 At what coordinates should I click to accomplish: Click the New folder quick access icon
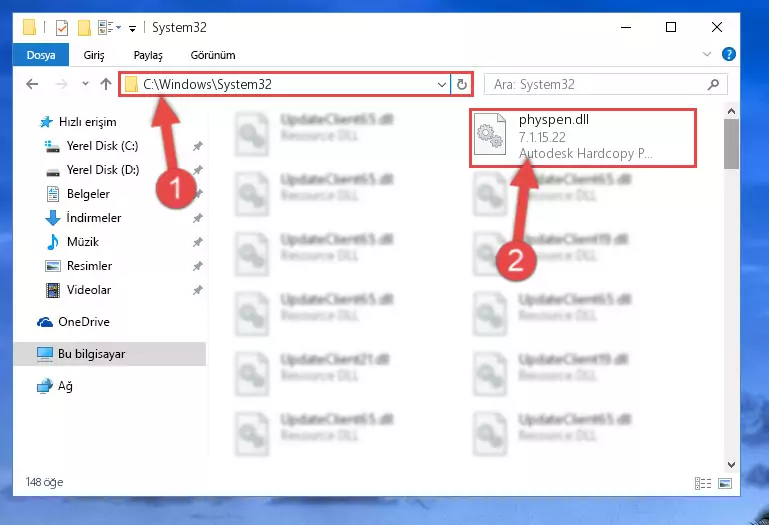pos(84,28)
